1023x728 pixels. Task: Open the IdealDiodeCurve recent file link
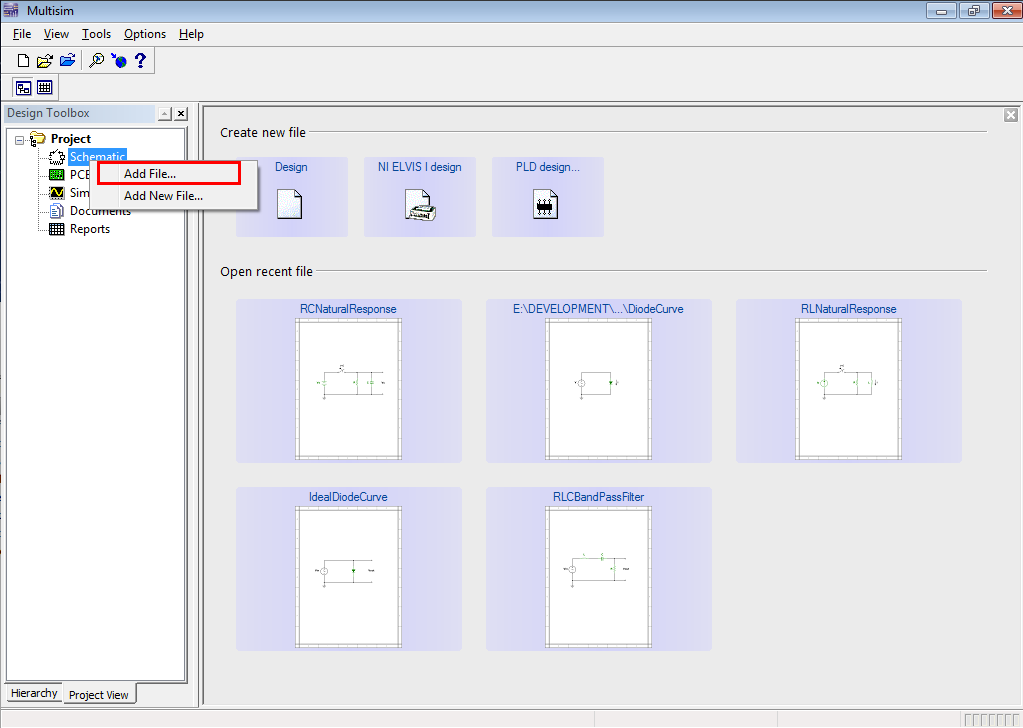348,497
